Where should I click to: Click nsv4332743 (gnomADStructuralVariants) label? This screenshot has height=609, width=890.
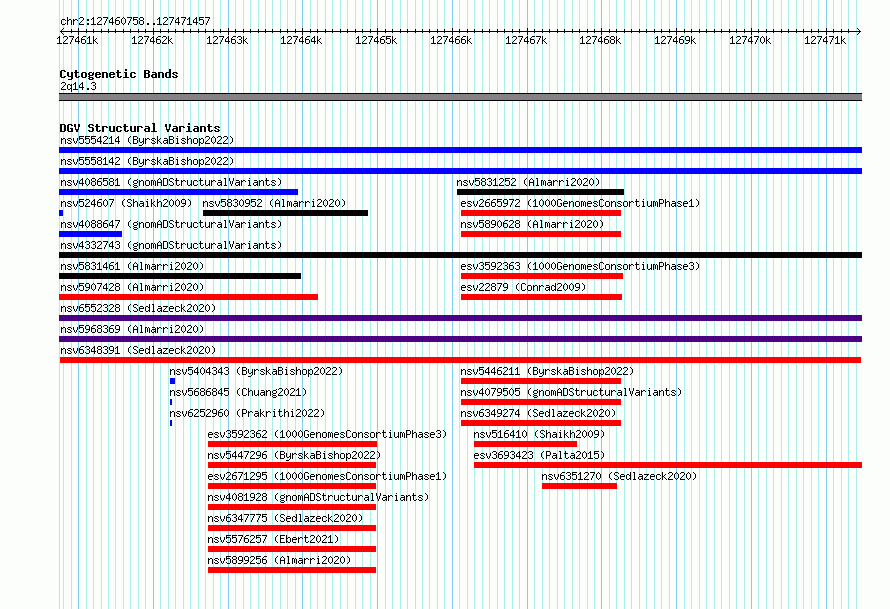(x=171, y=245)
